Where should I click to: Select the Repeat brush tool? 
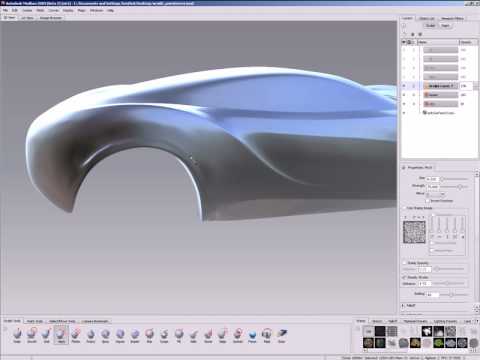(x=120, y=334)
